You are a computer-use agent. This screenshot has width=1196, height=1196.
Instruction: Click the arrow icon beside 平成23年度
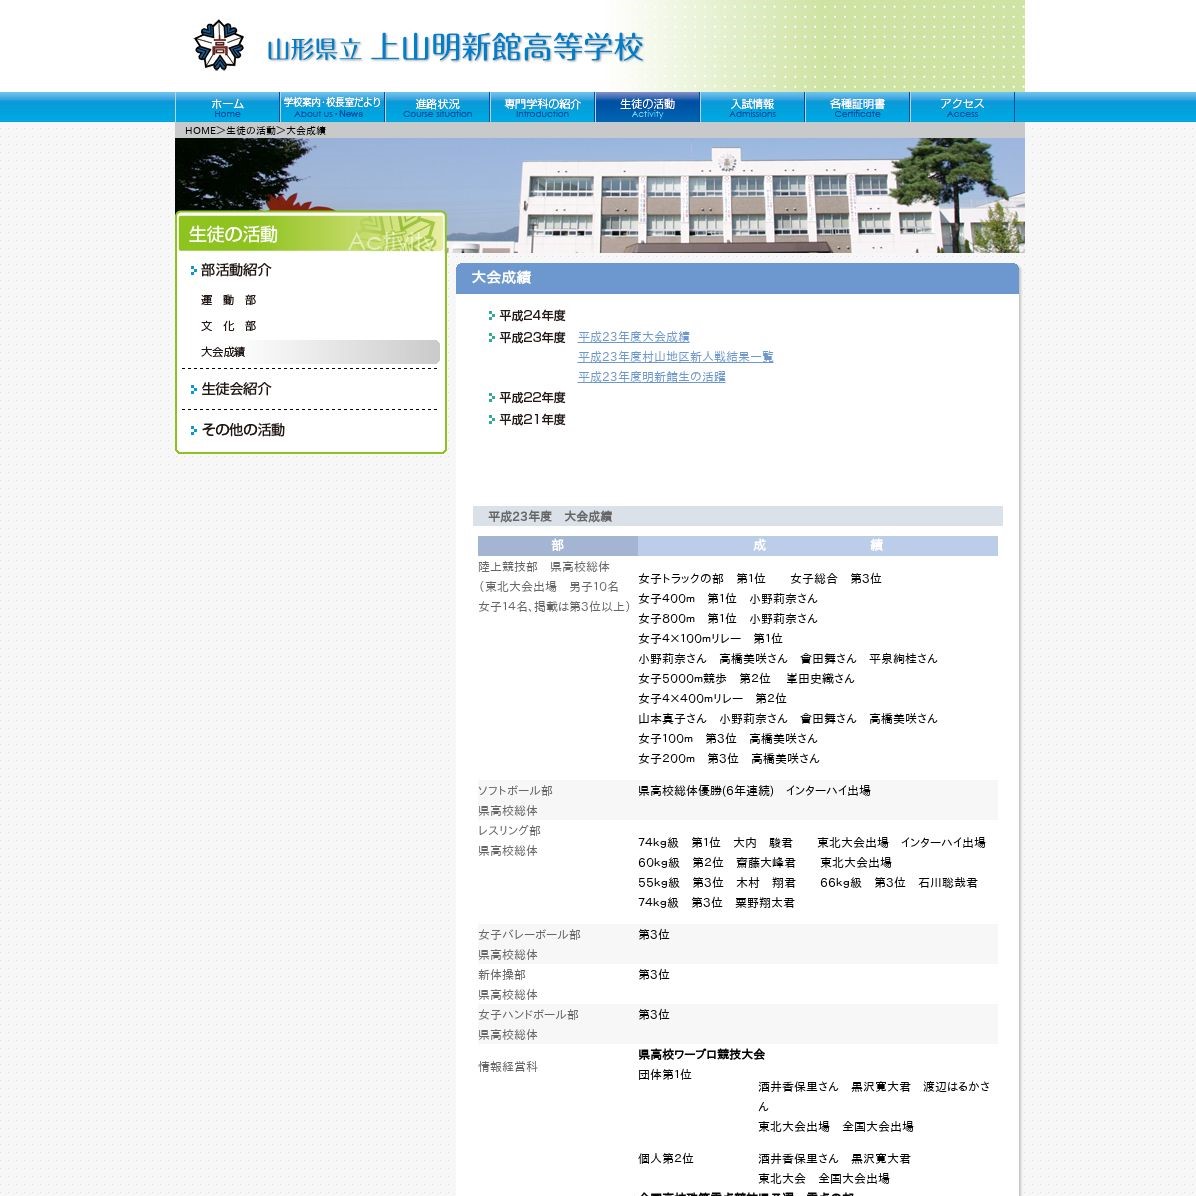[x=492, y=337]
